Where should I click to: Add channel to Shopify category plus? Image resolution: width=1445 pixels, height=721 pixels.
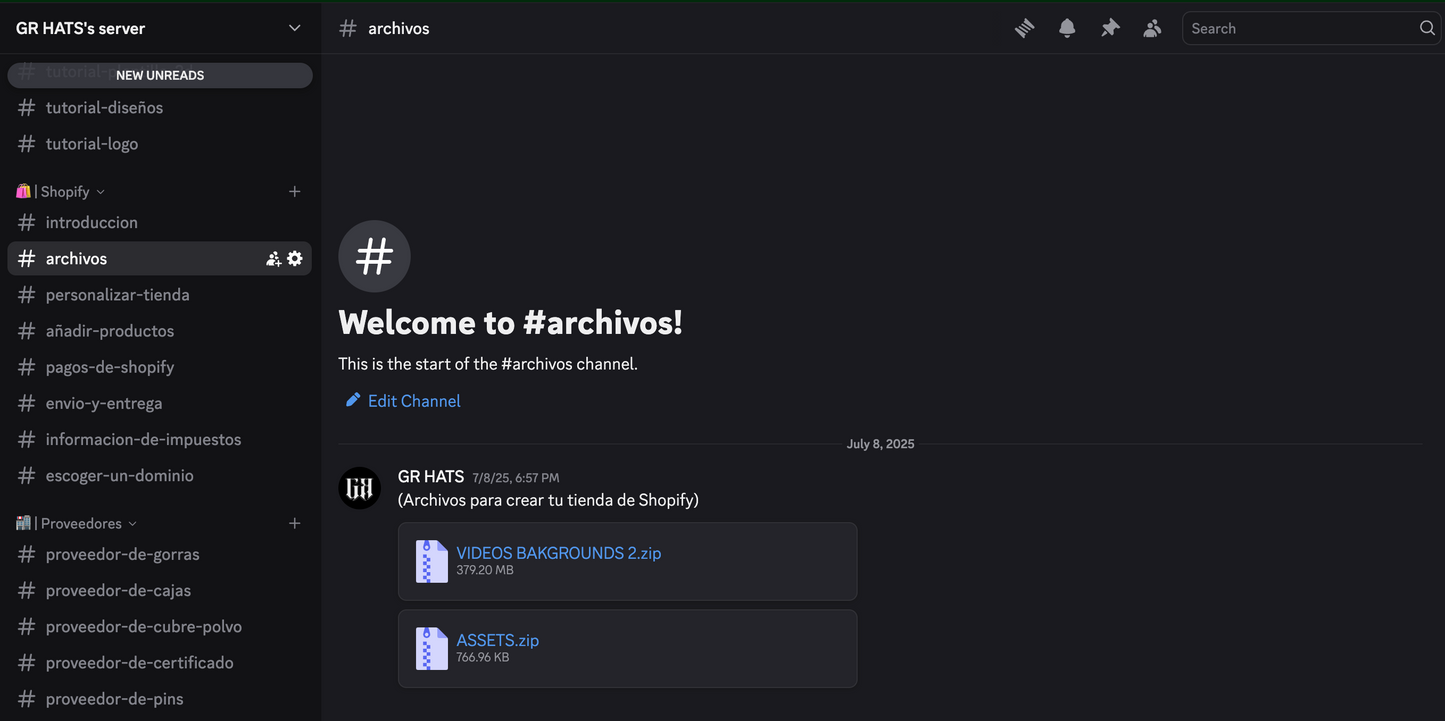click(294, 192)
